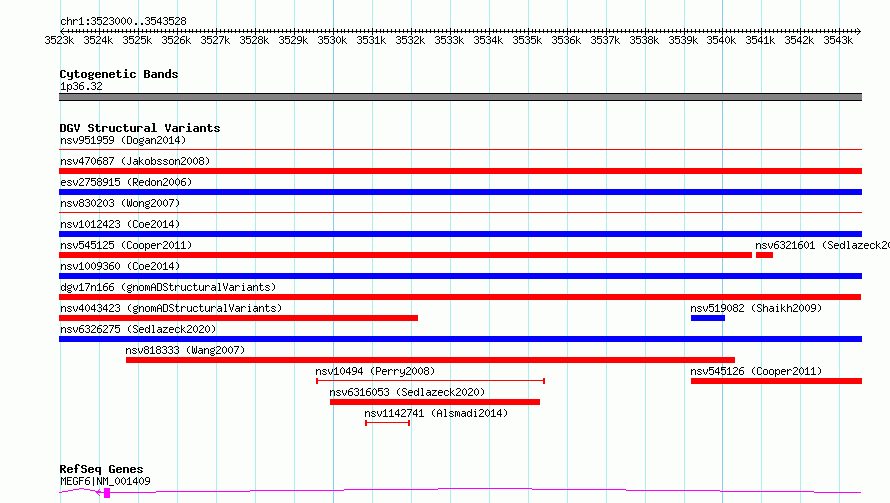Click the 3530k ruler tick label
The image size is (890, 503).
pyautogui.click(x=332, y=40)
